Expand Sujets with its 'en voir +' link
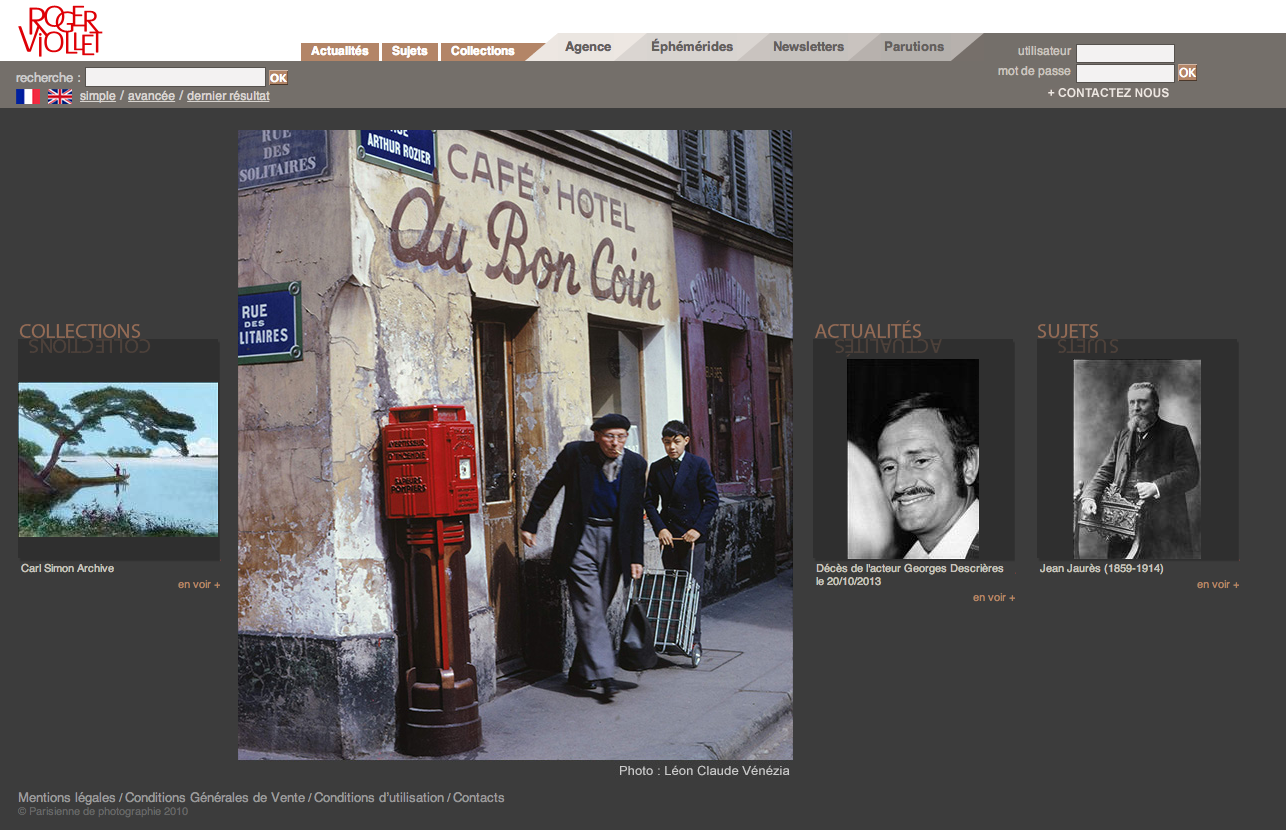1286x830 pixels. (x=1217, y=584)
